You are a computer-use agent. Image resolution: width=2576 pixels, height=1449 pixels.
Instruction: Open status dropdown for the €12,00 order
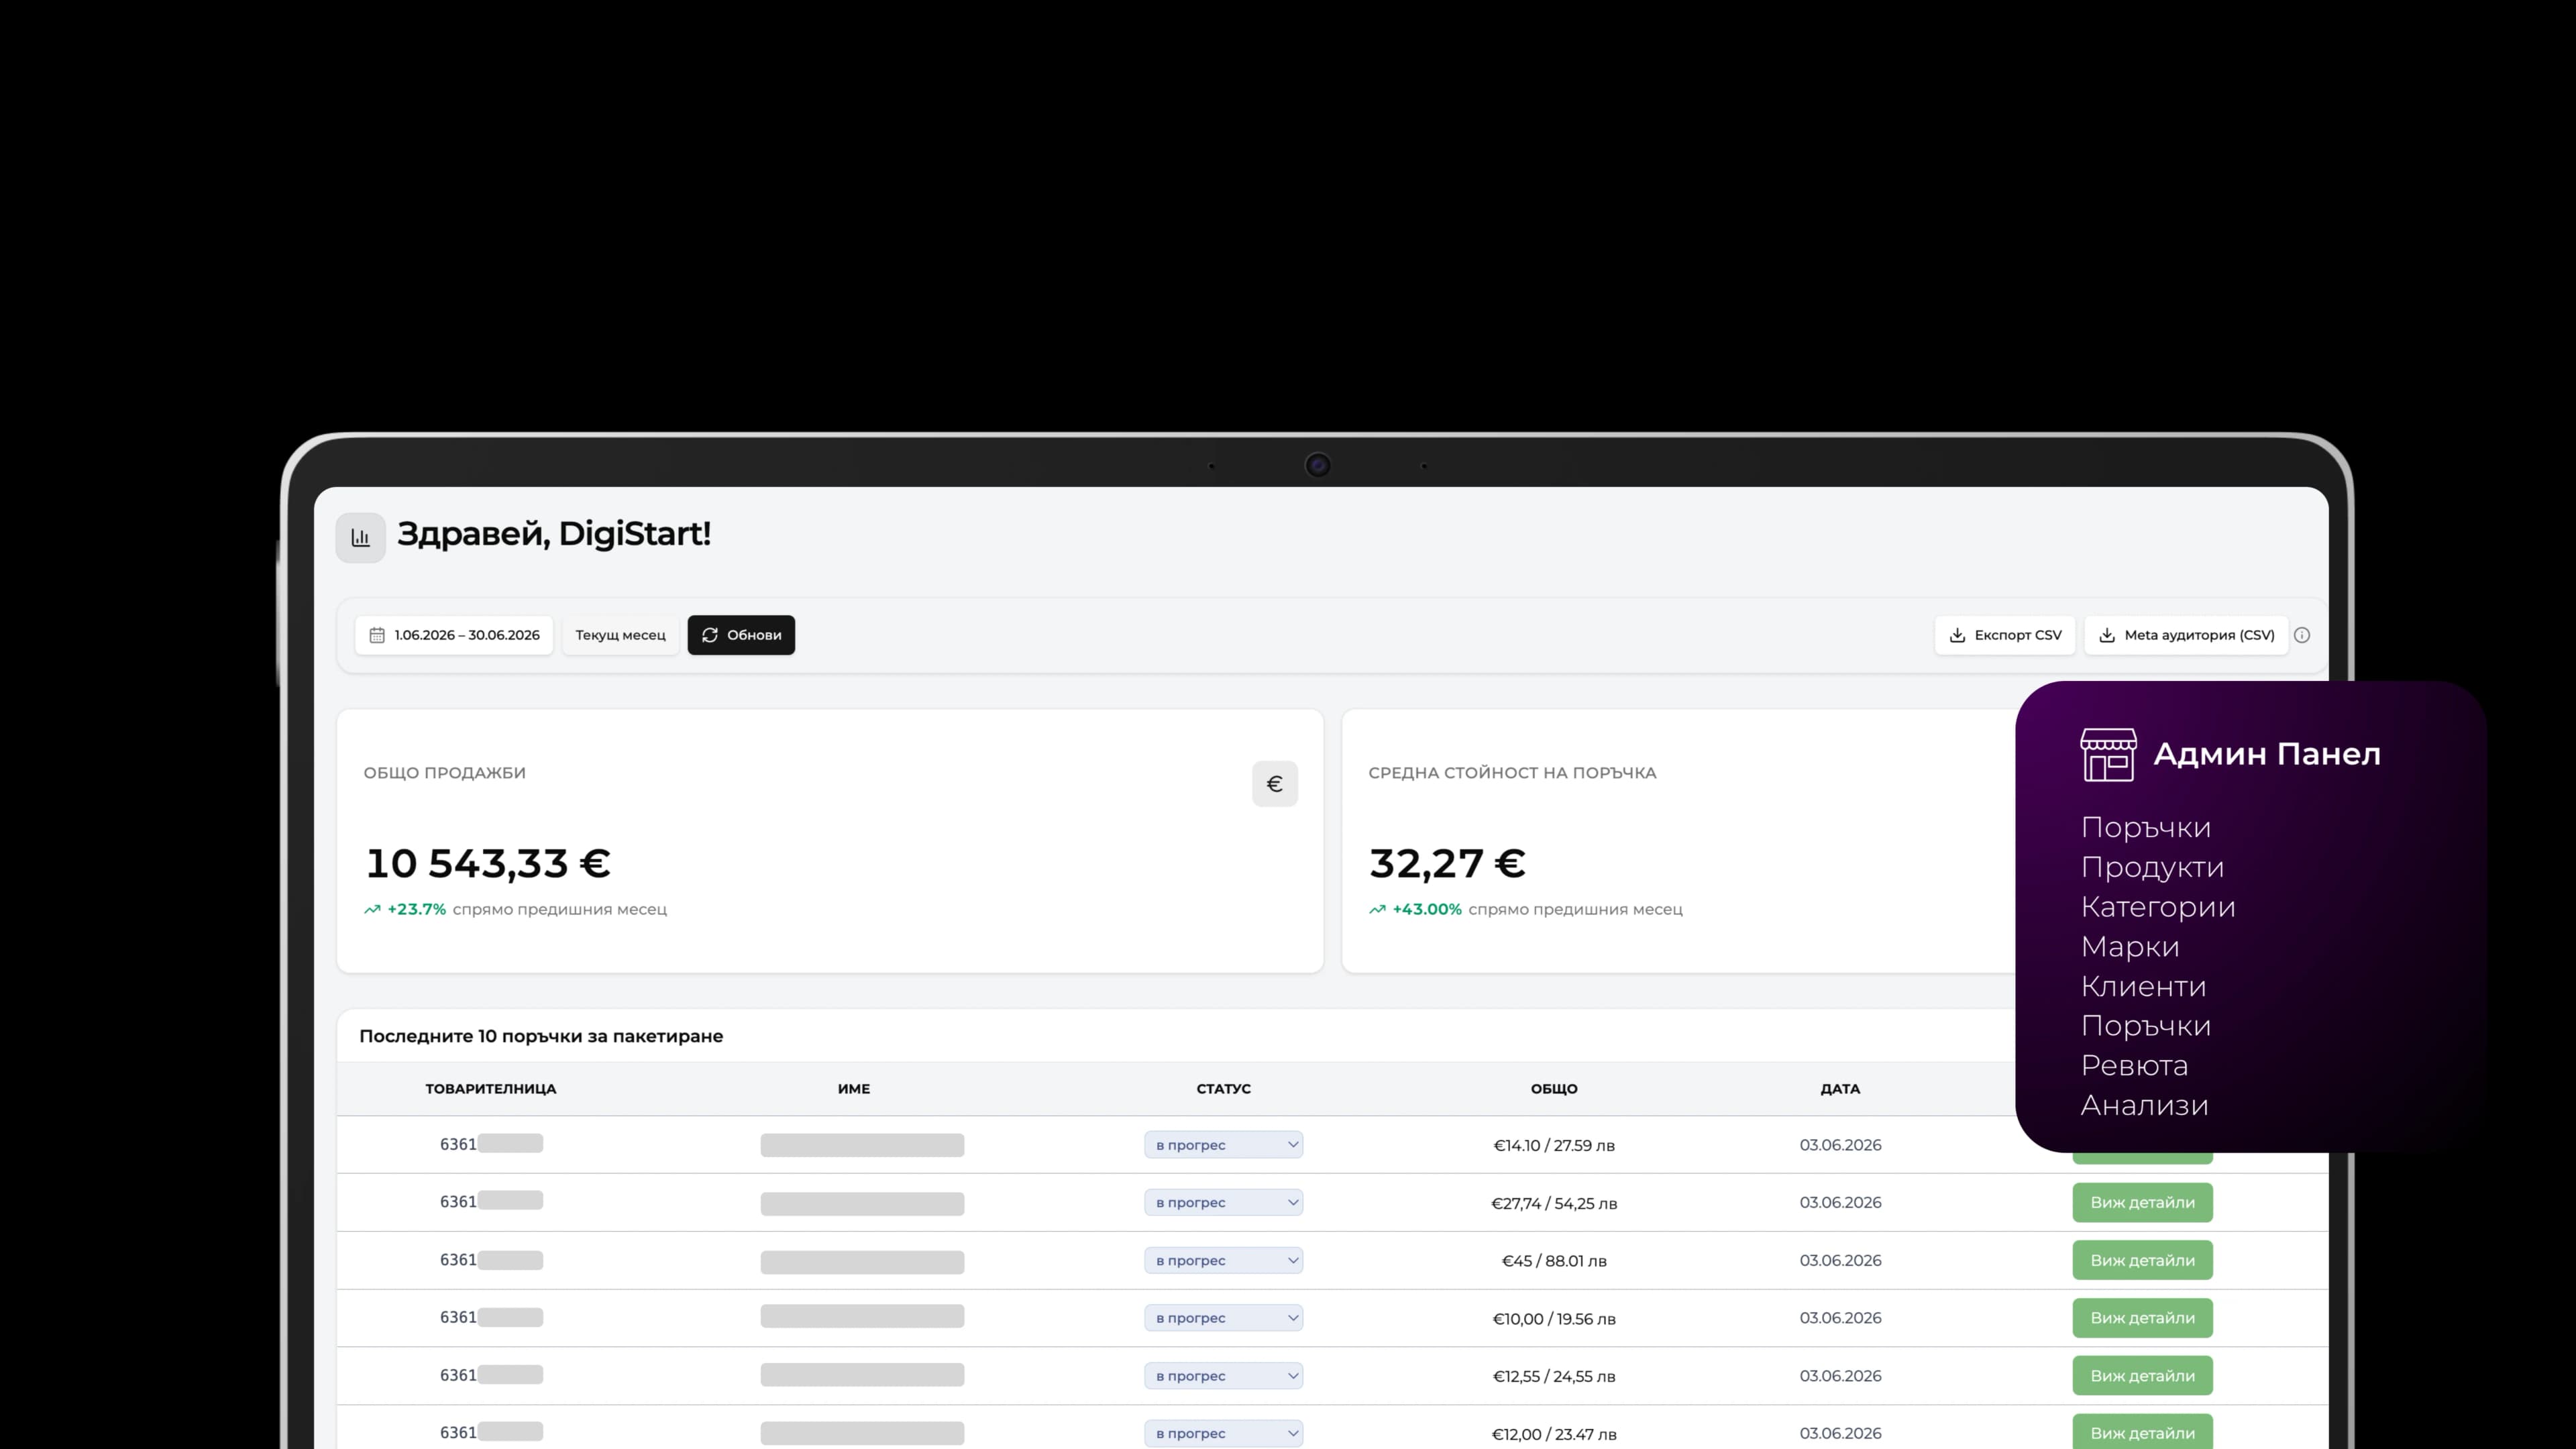[1223, 1433]
